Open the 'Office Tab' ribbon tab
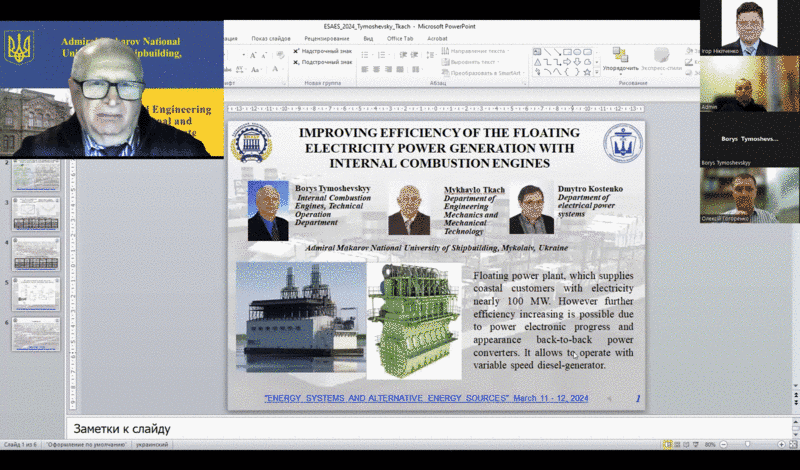Screen dimensions: 800x470 pos(399,38)
